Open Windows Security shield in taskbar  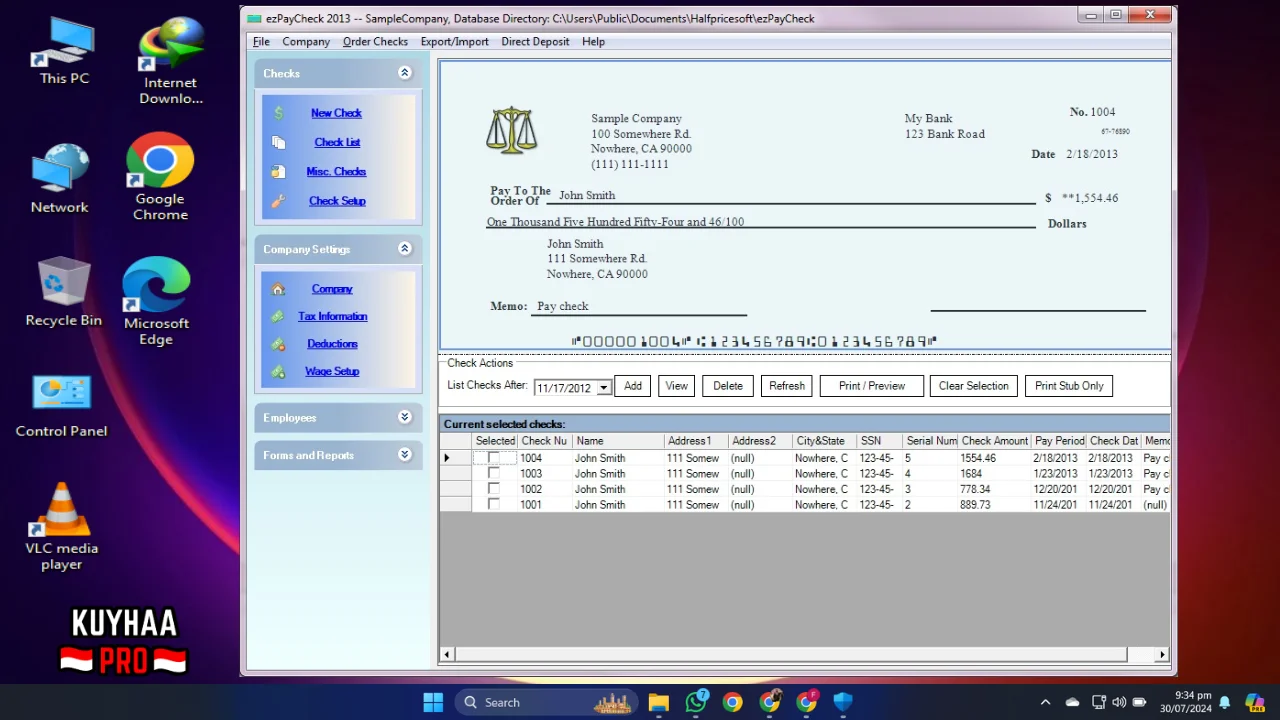pos(843,702)
